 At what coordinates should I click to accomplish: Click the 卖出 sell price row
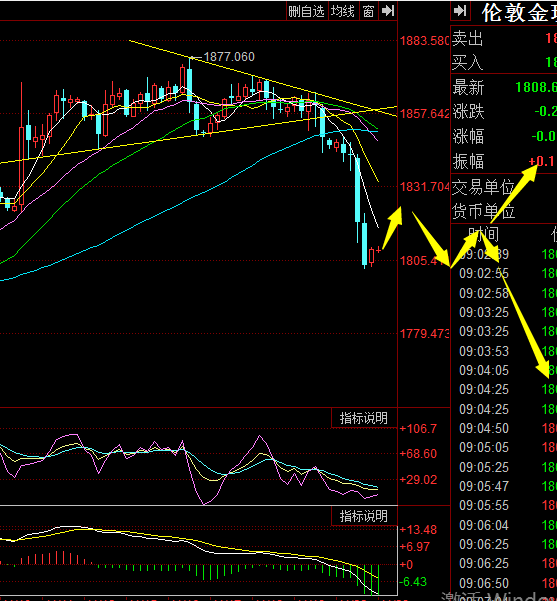point(504,38)
